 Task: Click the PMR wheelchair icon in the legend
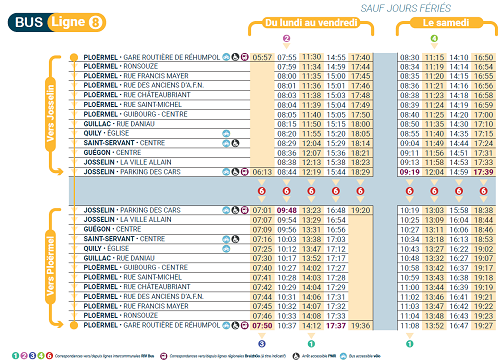pyautogui.click(x=296, y=356)
